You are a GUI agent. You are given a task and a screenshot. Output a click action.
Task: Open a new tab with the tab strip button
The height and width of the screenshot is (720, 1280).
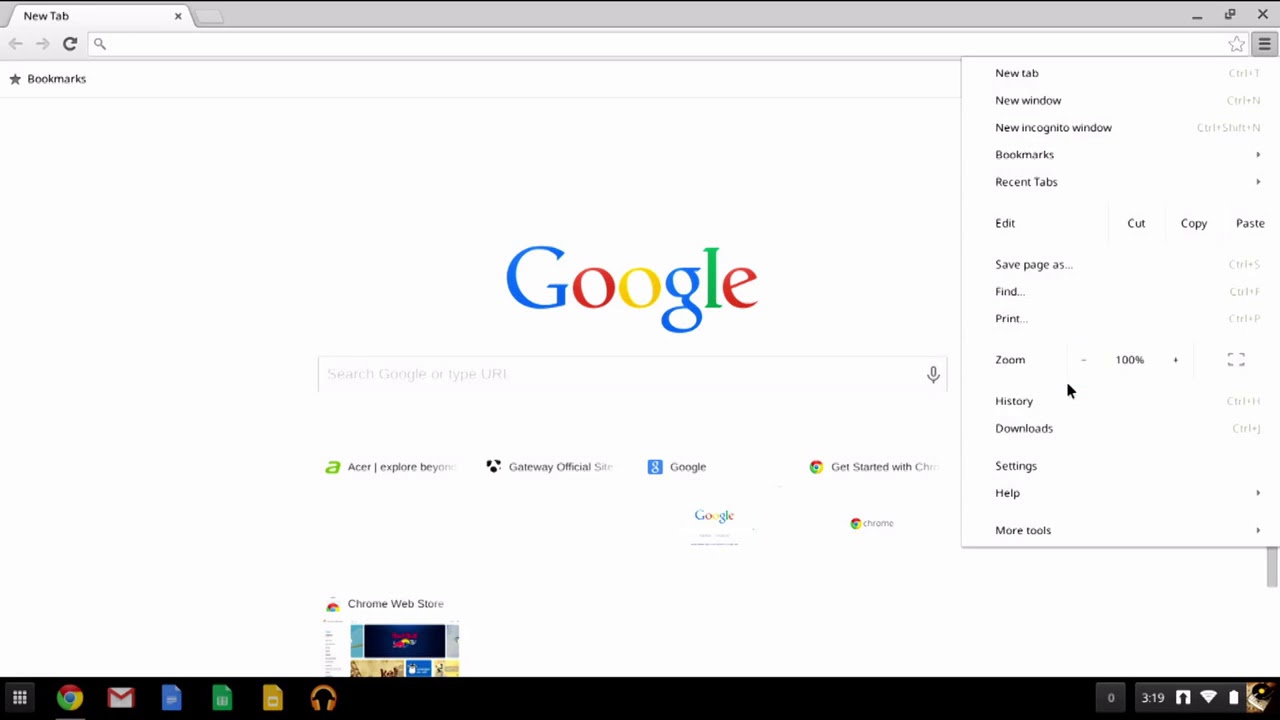(x=209, y=16)
